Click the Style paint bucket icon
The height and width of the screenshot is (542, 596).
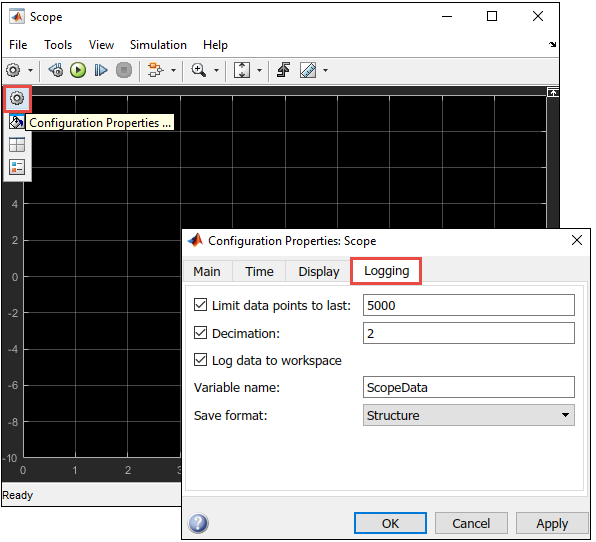point(16,122)
